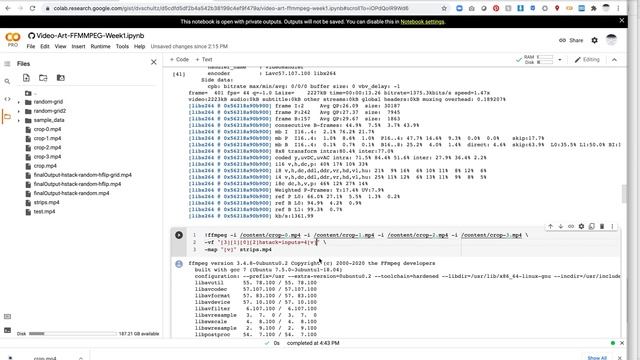Close the bottom status bar
640x360 pixels.
pyautogui.click(x=622, y=343)
